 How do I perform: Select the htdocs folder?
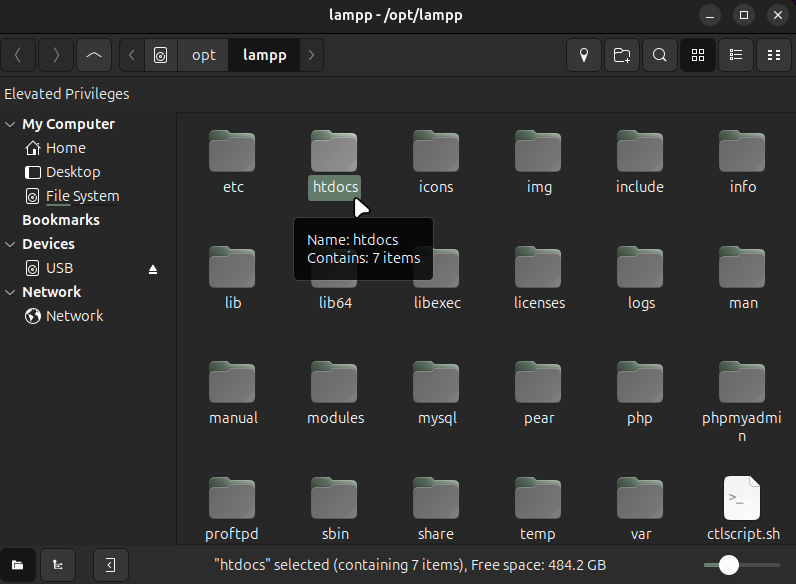tap(335, 163)
